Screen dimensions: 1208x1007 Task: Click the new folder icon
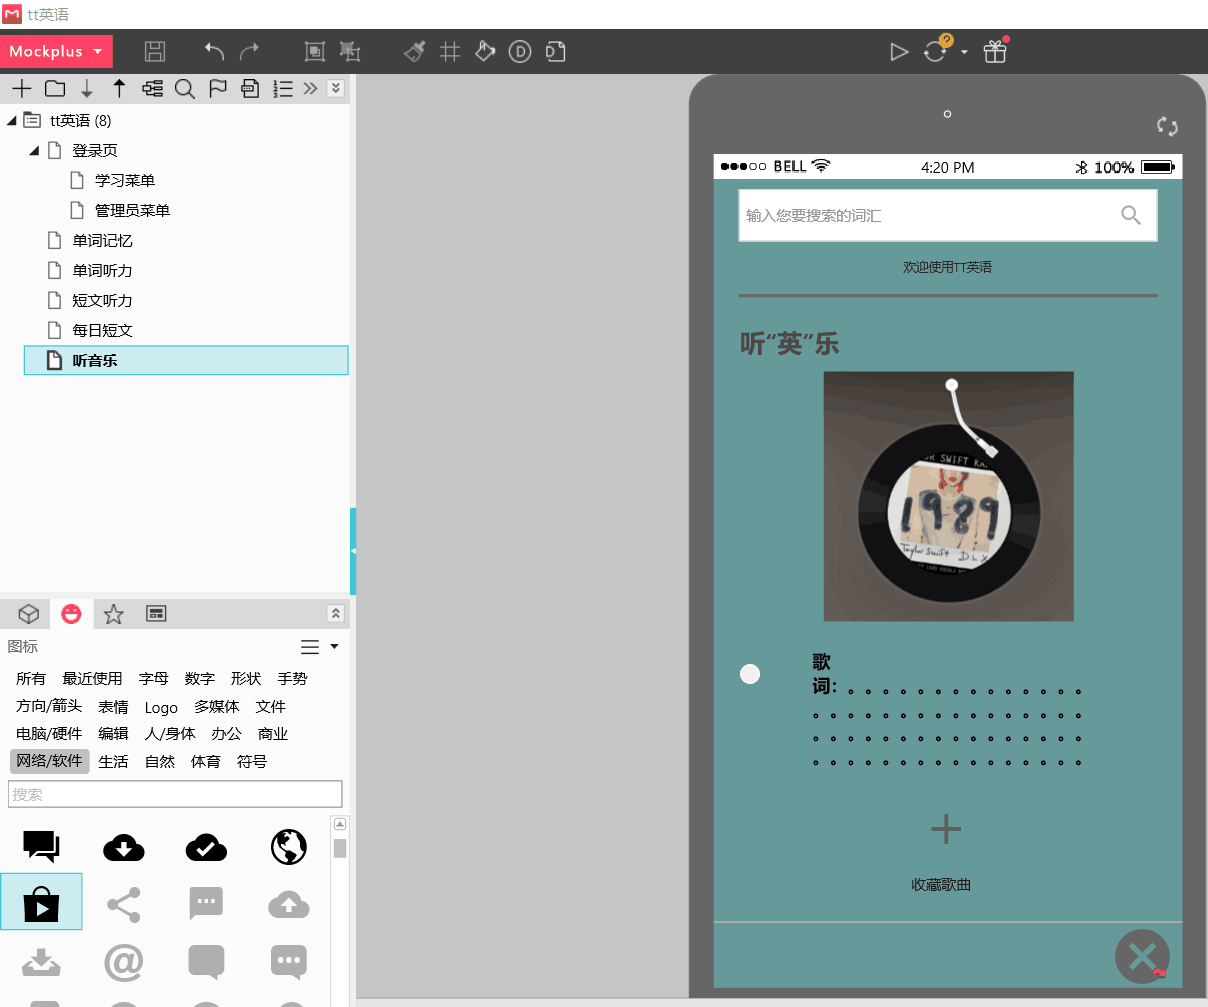coord(55,88)
